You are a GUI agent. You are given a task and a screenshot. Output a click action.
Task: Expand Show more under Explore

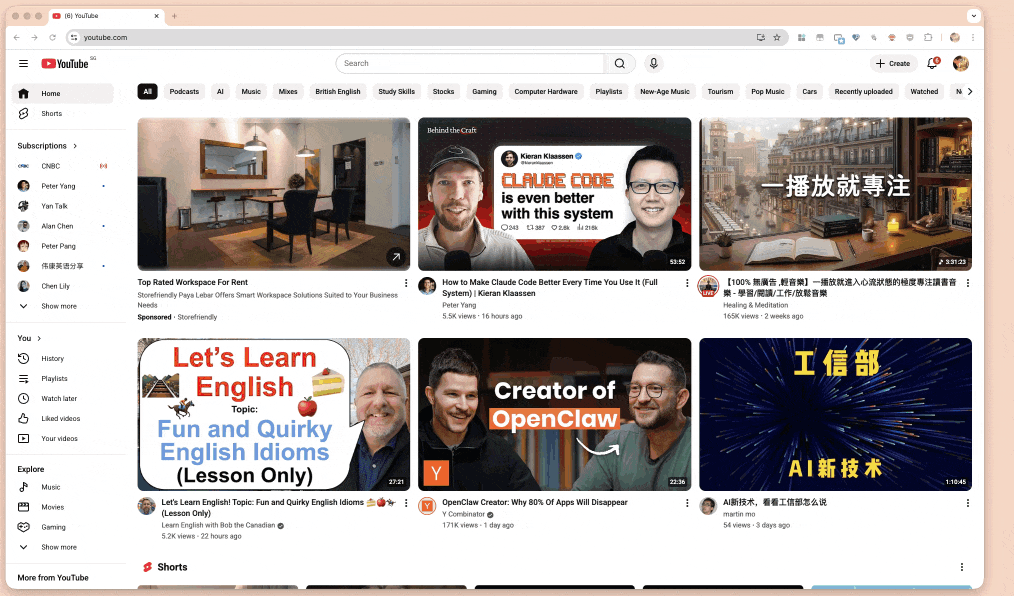point(58,548)
